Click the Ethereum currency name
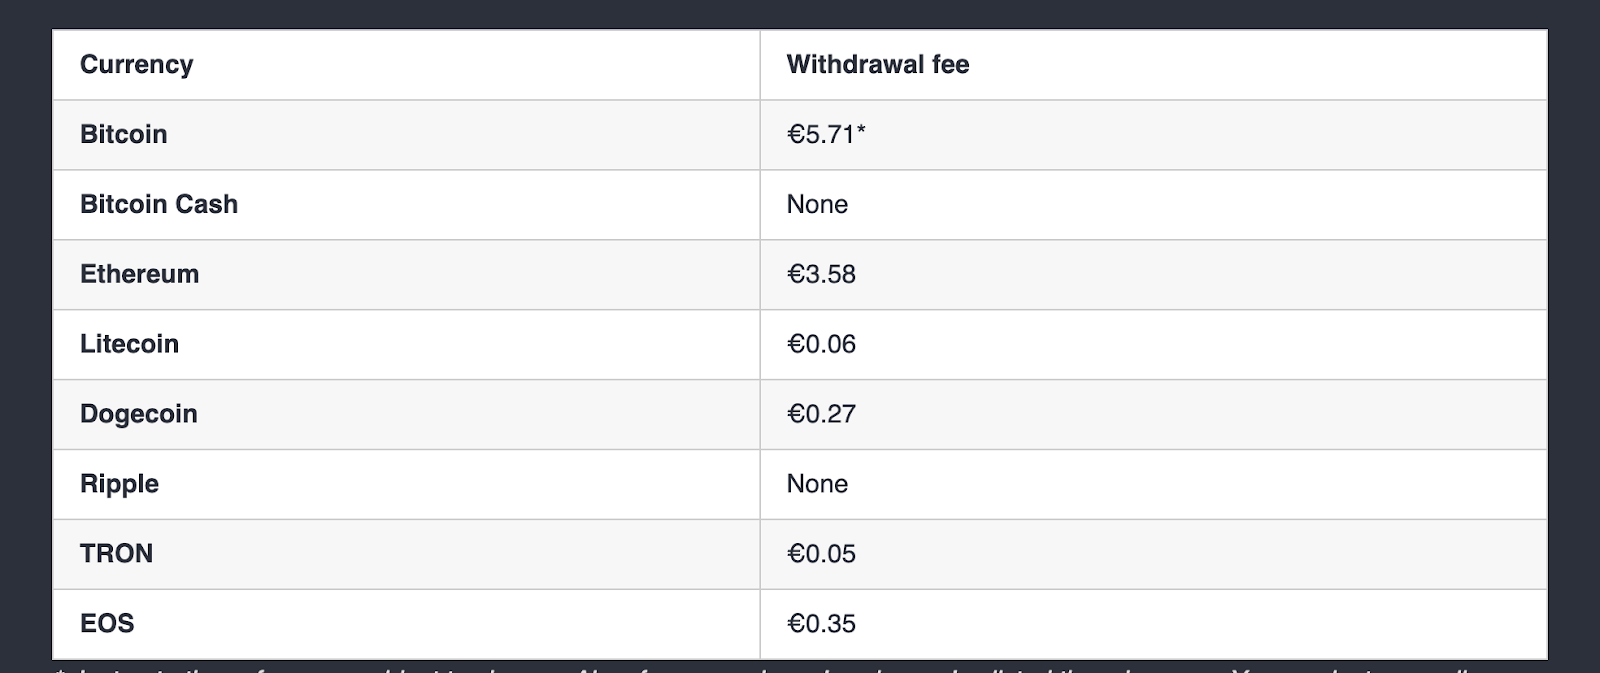The height and width of the screenshot is (673, 1600). (x=140, y=274)
